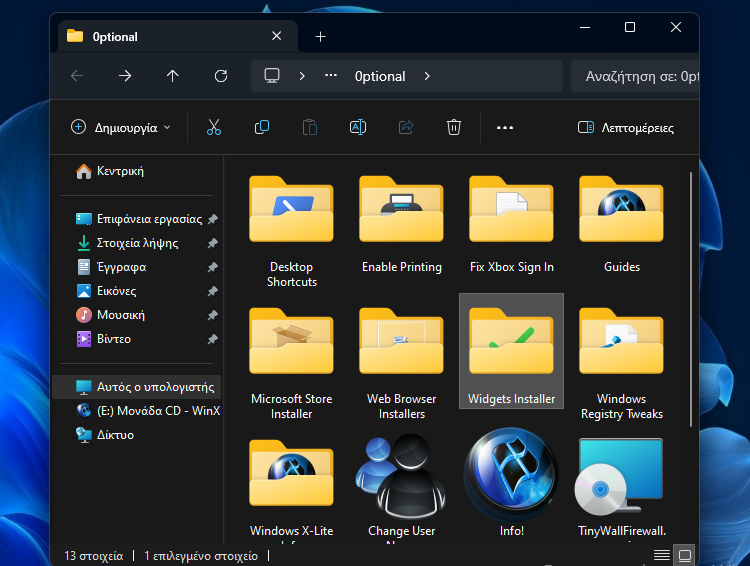This screenshot has height=566, width=750.
Task: Click the 13 στοιχεία status text
Action: (x=94, y=555)
